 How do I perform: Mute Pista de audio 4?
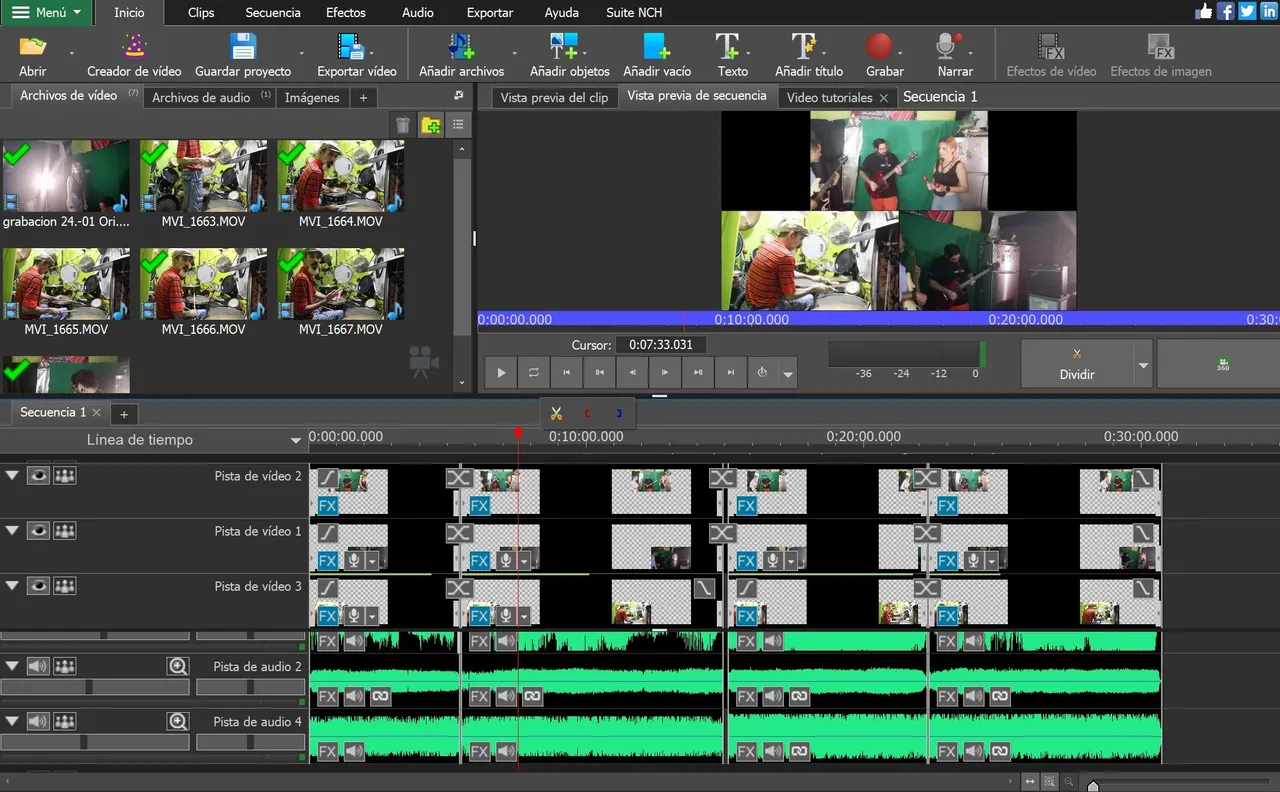(x=38, y=721)
